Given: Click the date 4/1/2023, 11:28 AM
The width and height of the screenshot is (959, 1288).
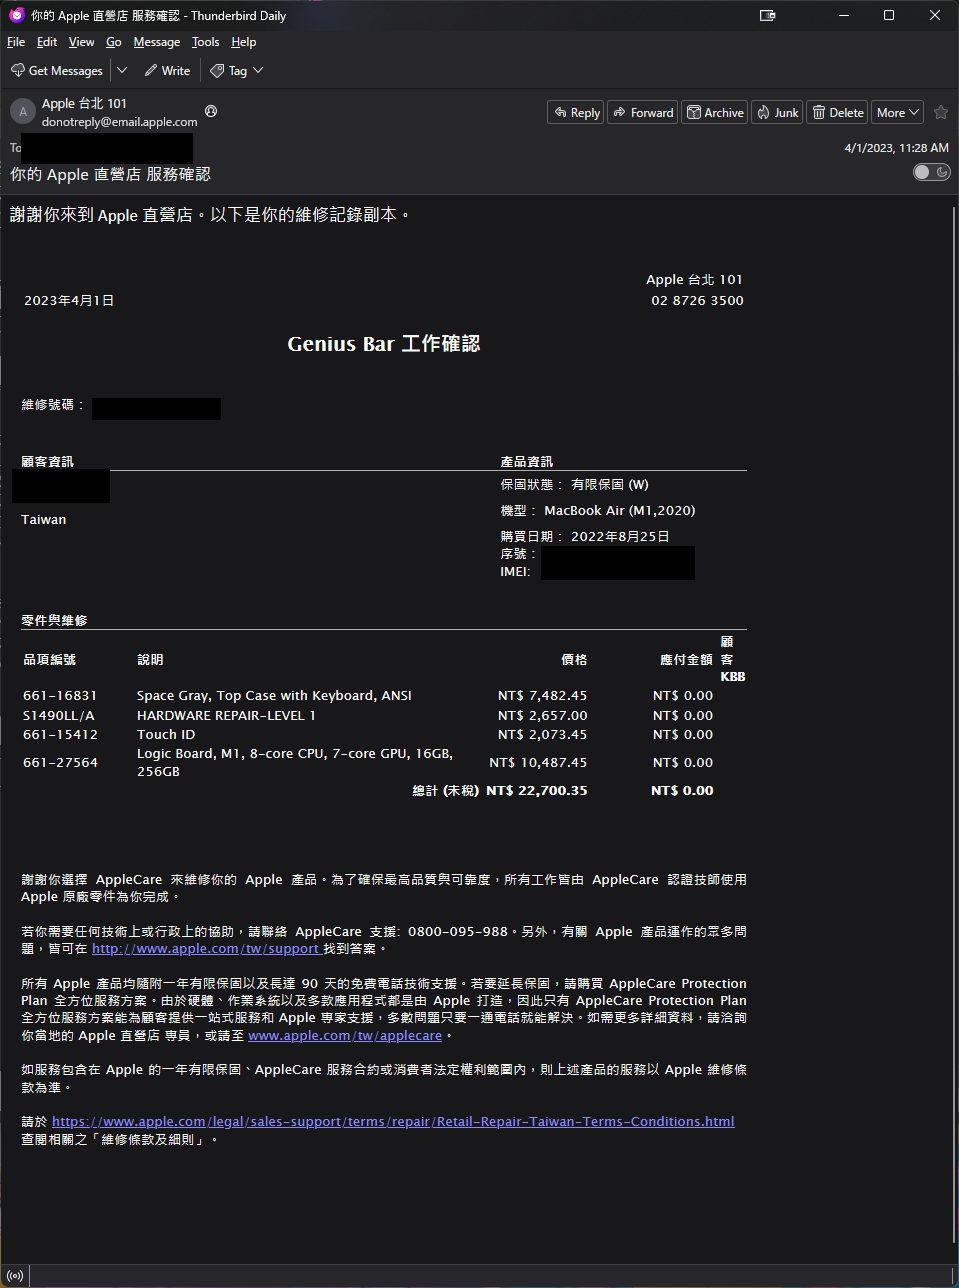Looking at the screenshot, I should tap(896, 148).
